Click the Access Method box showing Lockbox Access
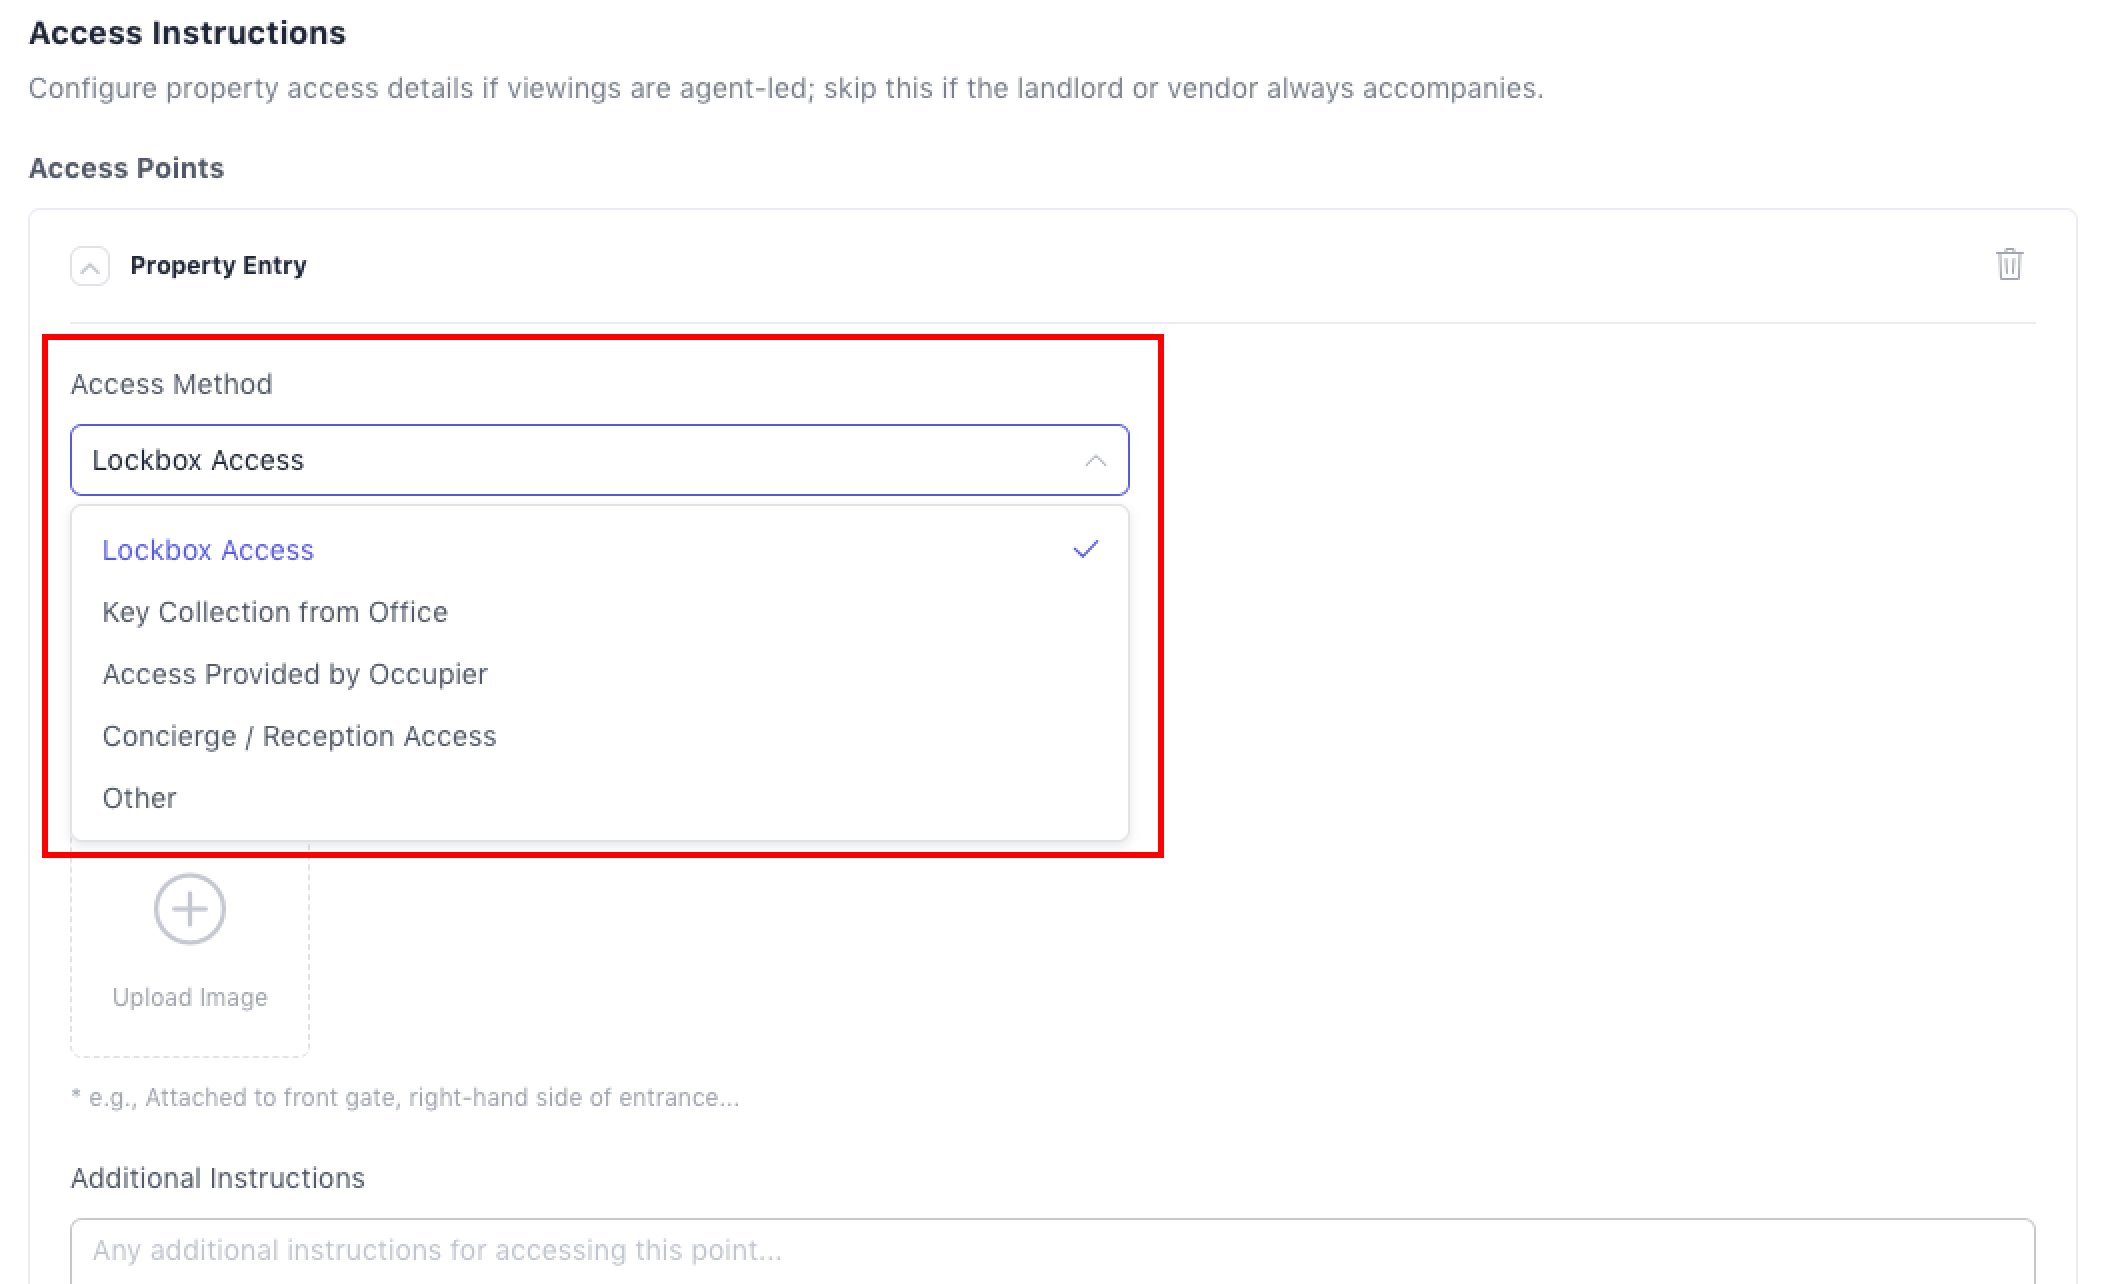 [x=580, y=460]
